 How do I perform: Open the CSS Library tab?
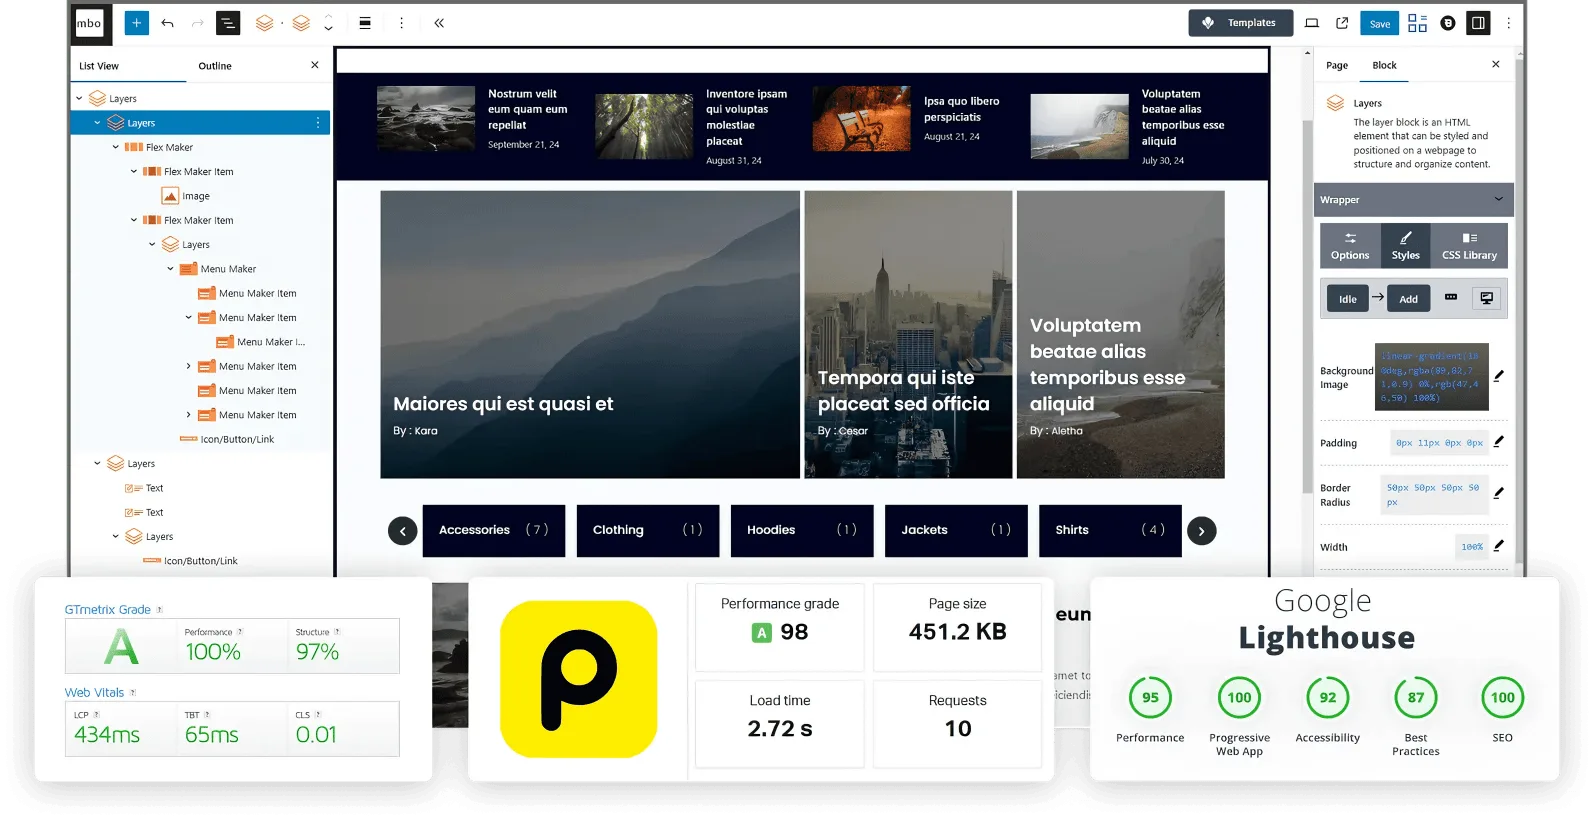point(1469,246)
